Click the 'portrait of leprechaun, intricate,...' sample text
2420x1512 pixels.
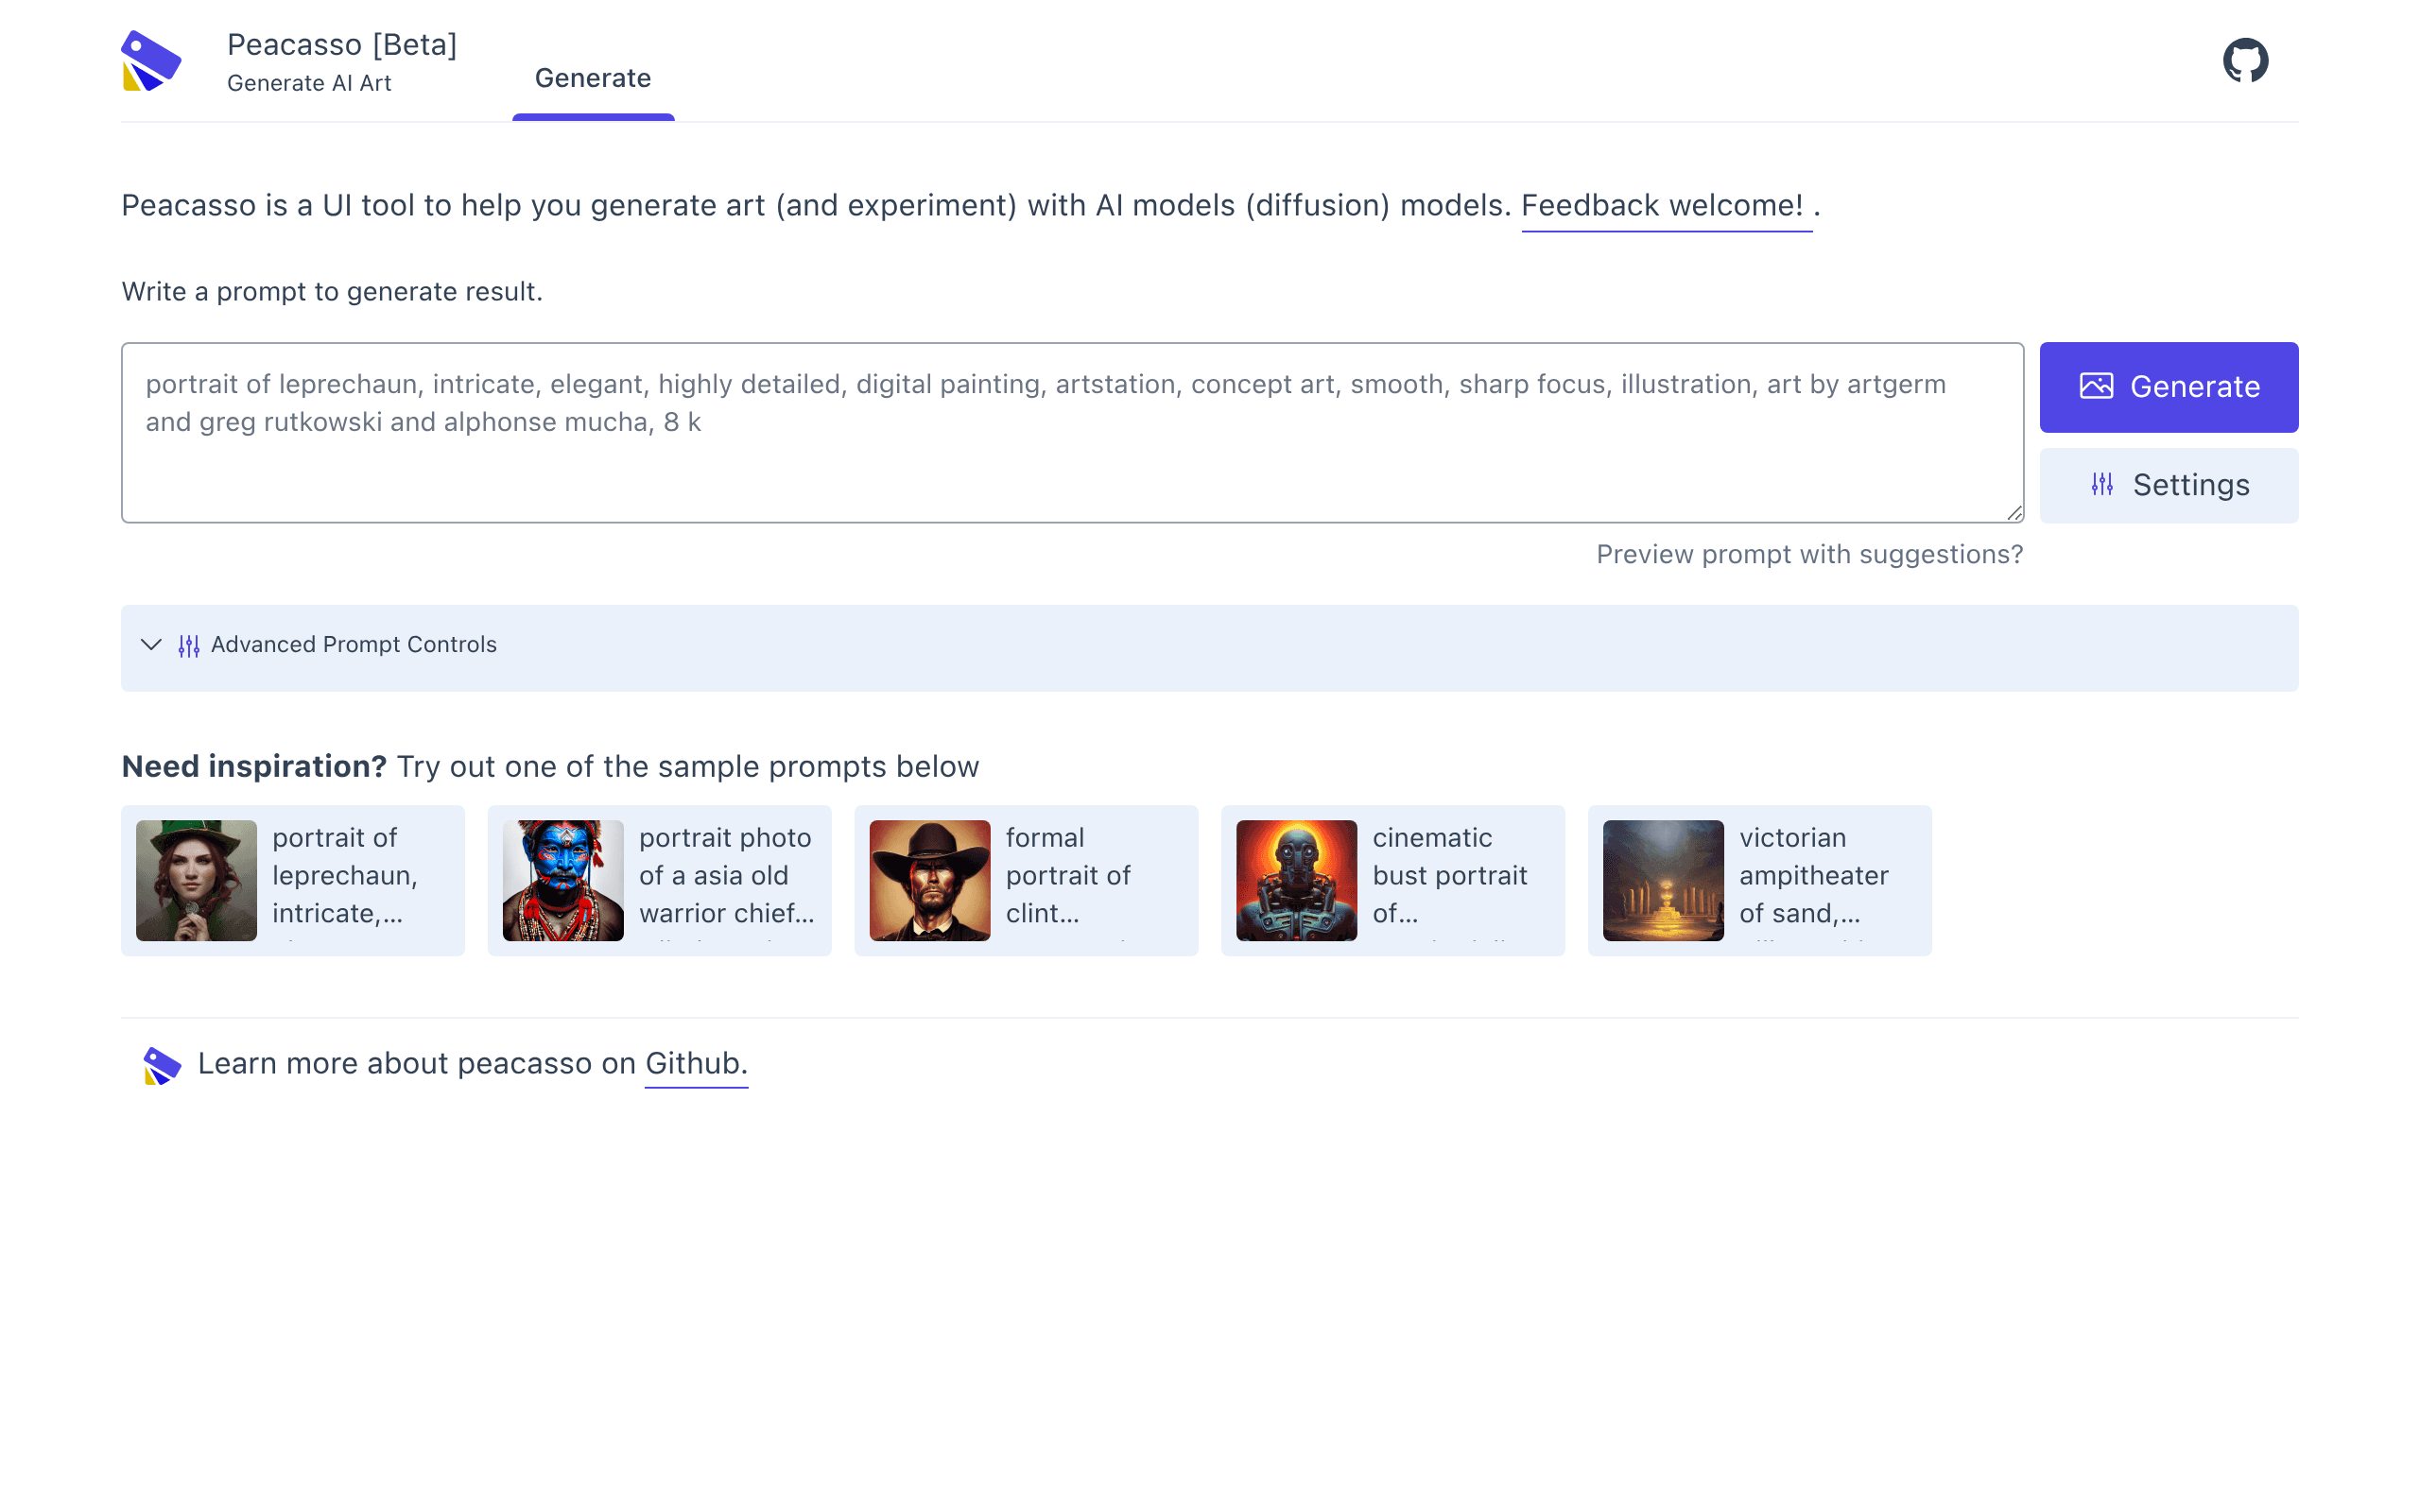pos(345,876)
